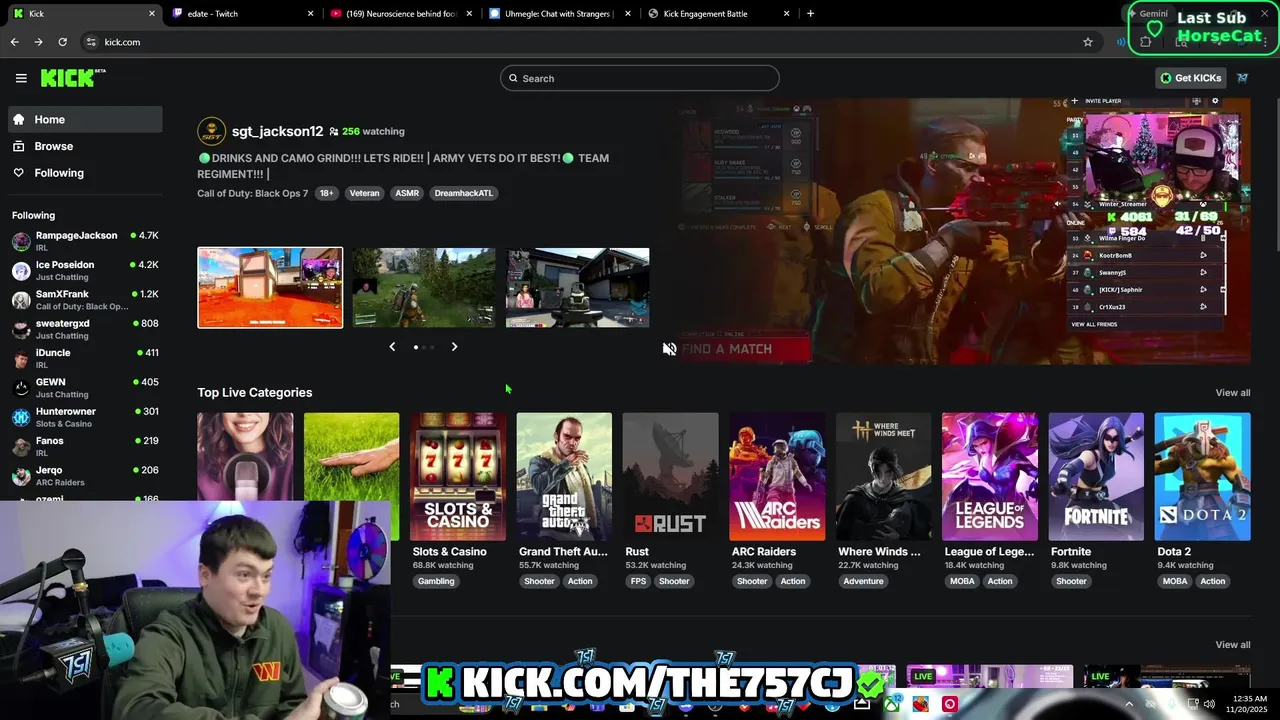This screenshot has height=720, width=1280.
Task: Open Jerqo channel in Following list
Action: [85, 476]
